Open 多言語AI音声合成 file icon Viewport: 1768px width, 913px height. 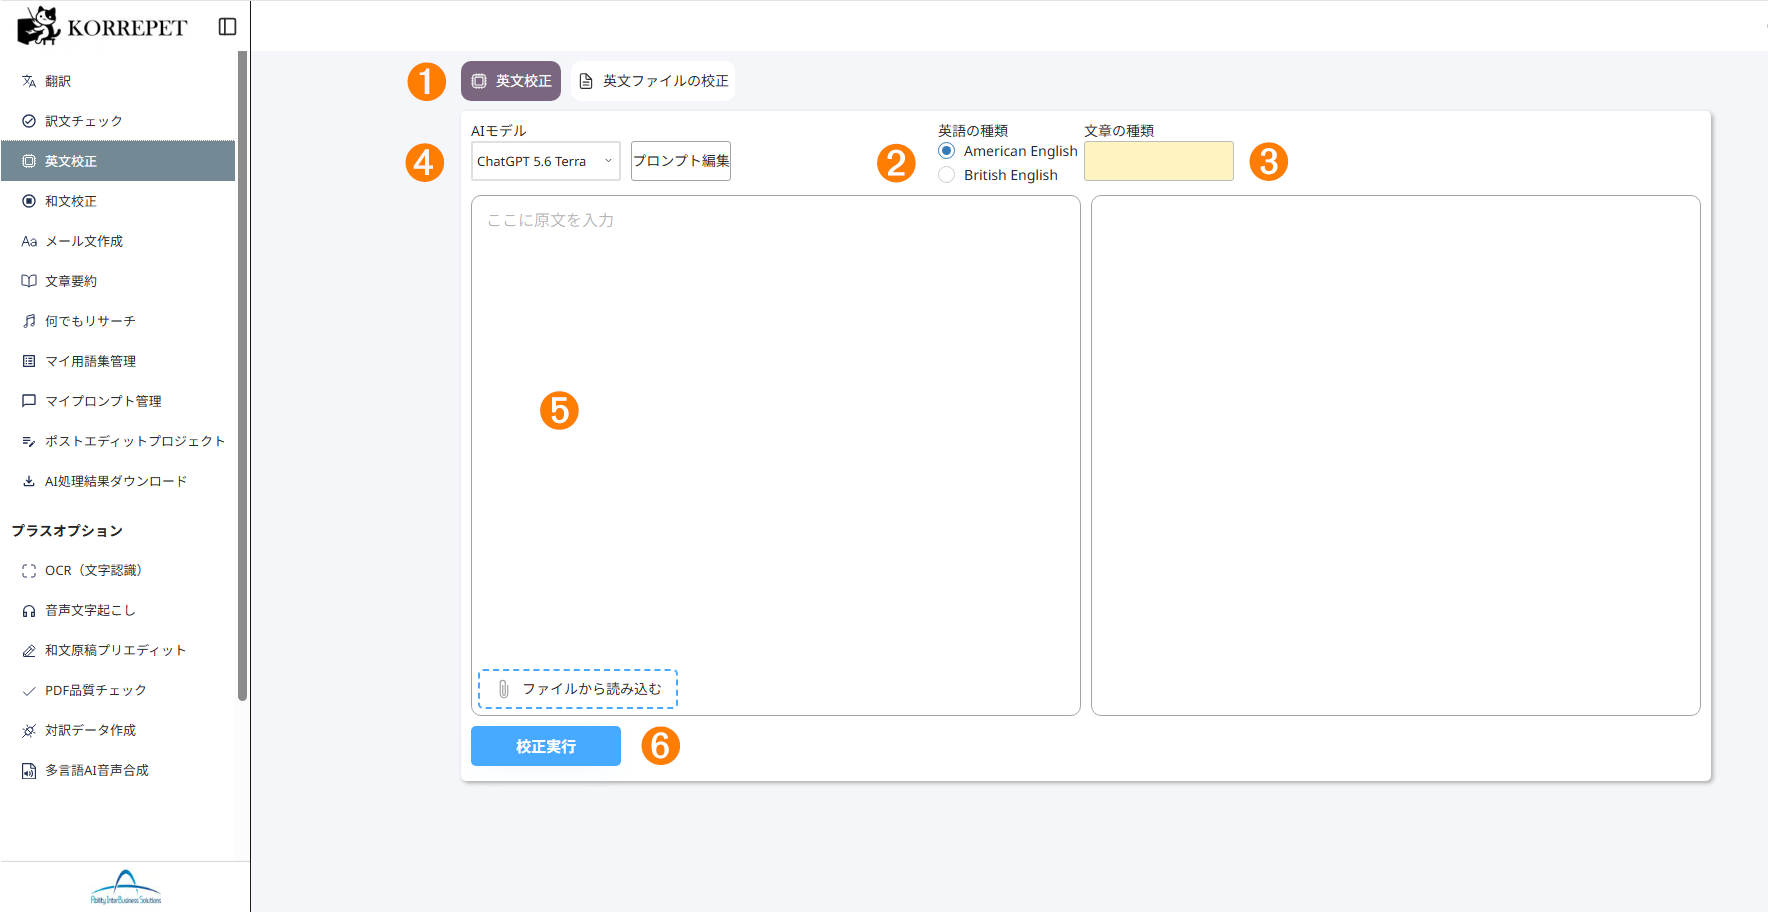pyautogui.click(x=29, y=771)
